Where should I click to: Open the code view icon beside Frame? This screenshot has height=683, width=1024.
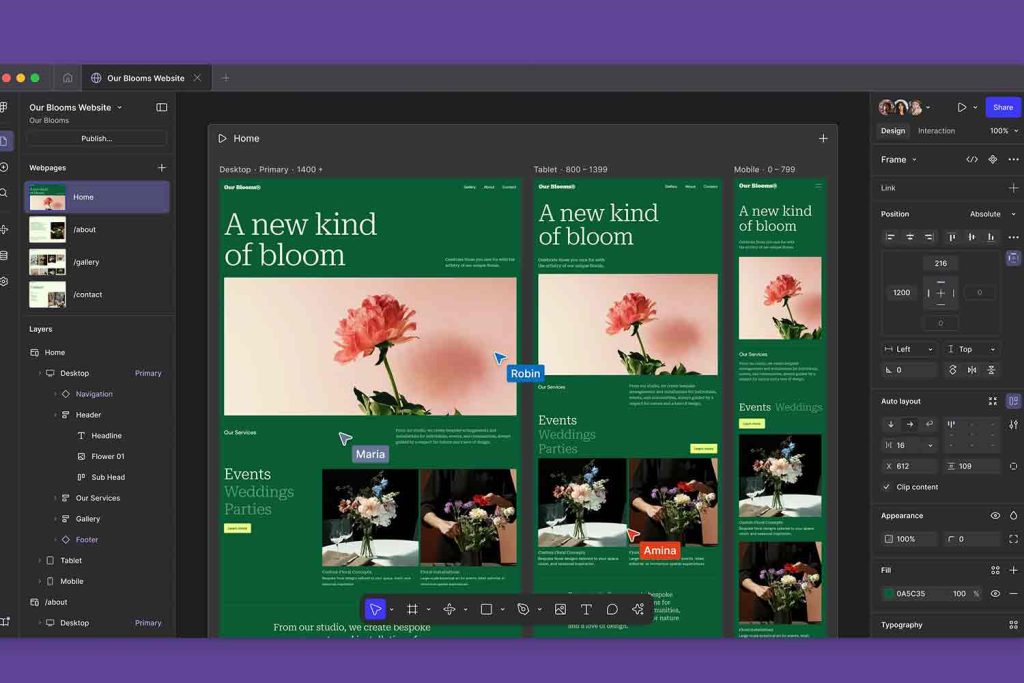coord(971,159)
